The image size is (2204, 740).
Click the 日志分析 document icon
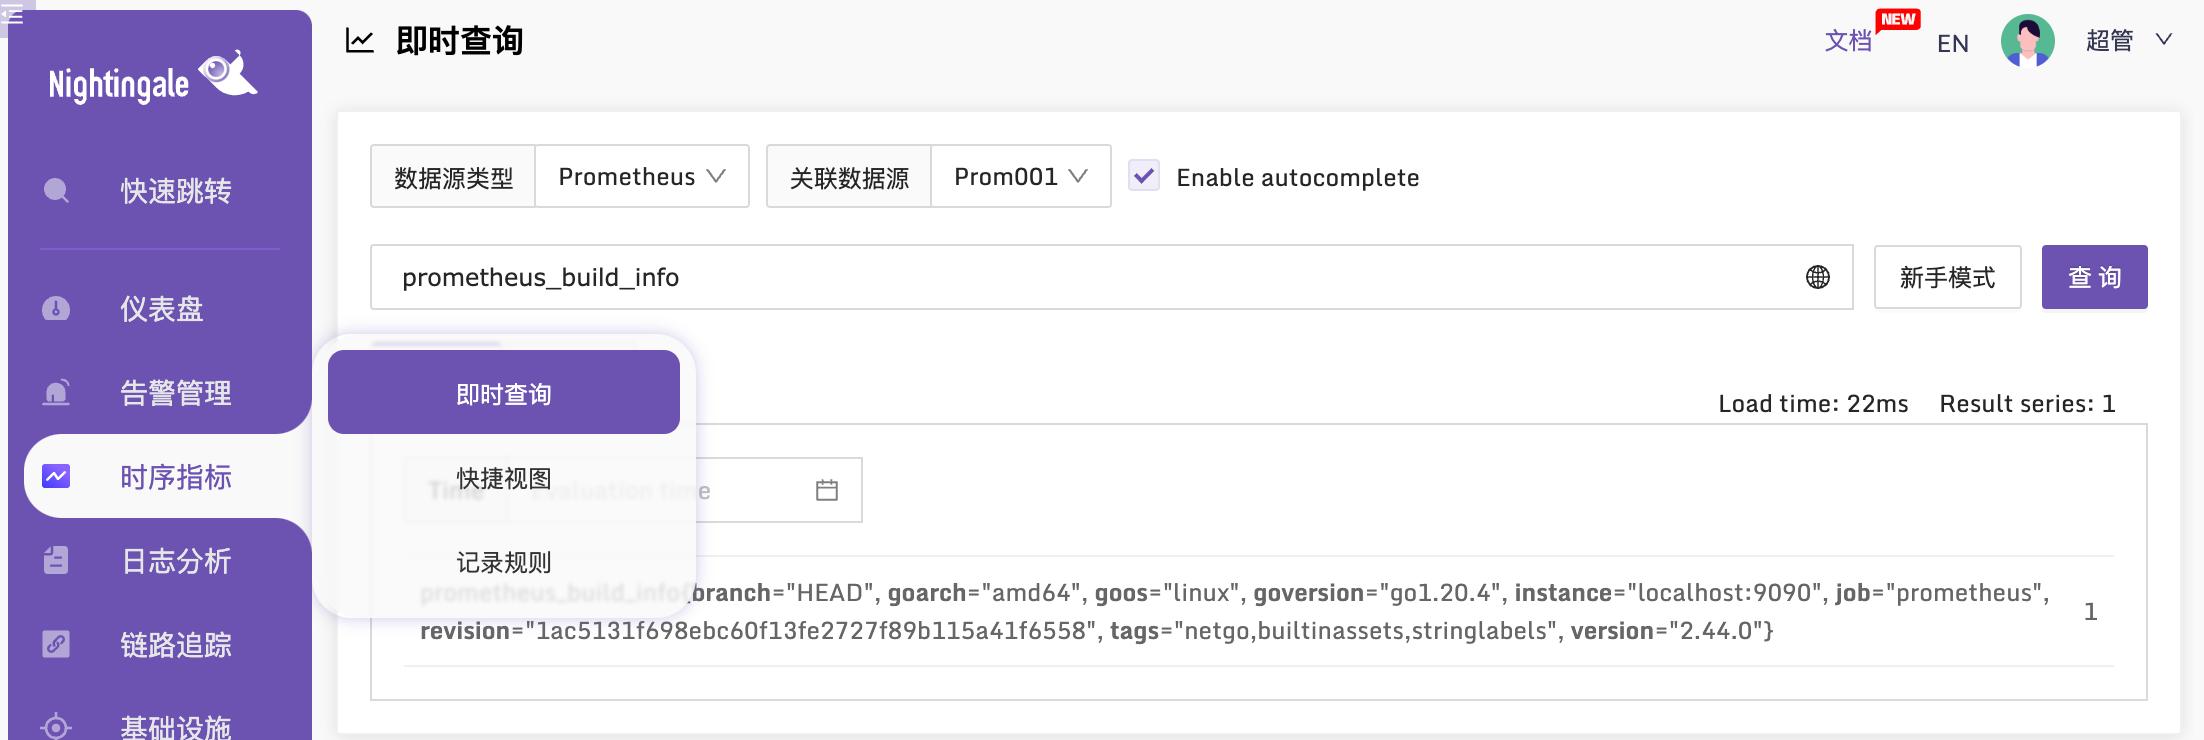click(x=56, y=561)
